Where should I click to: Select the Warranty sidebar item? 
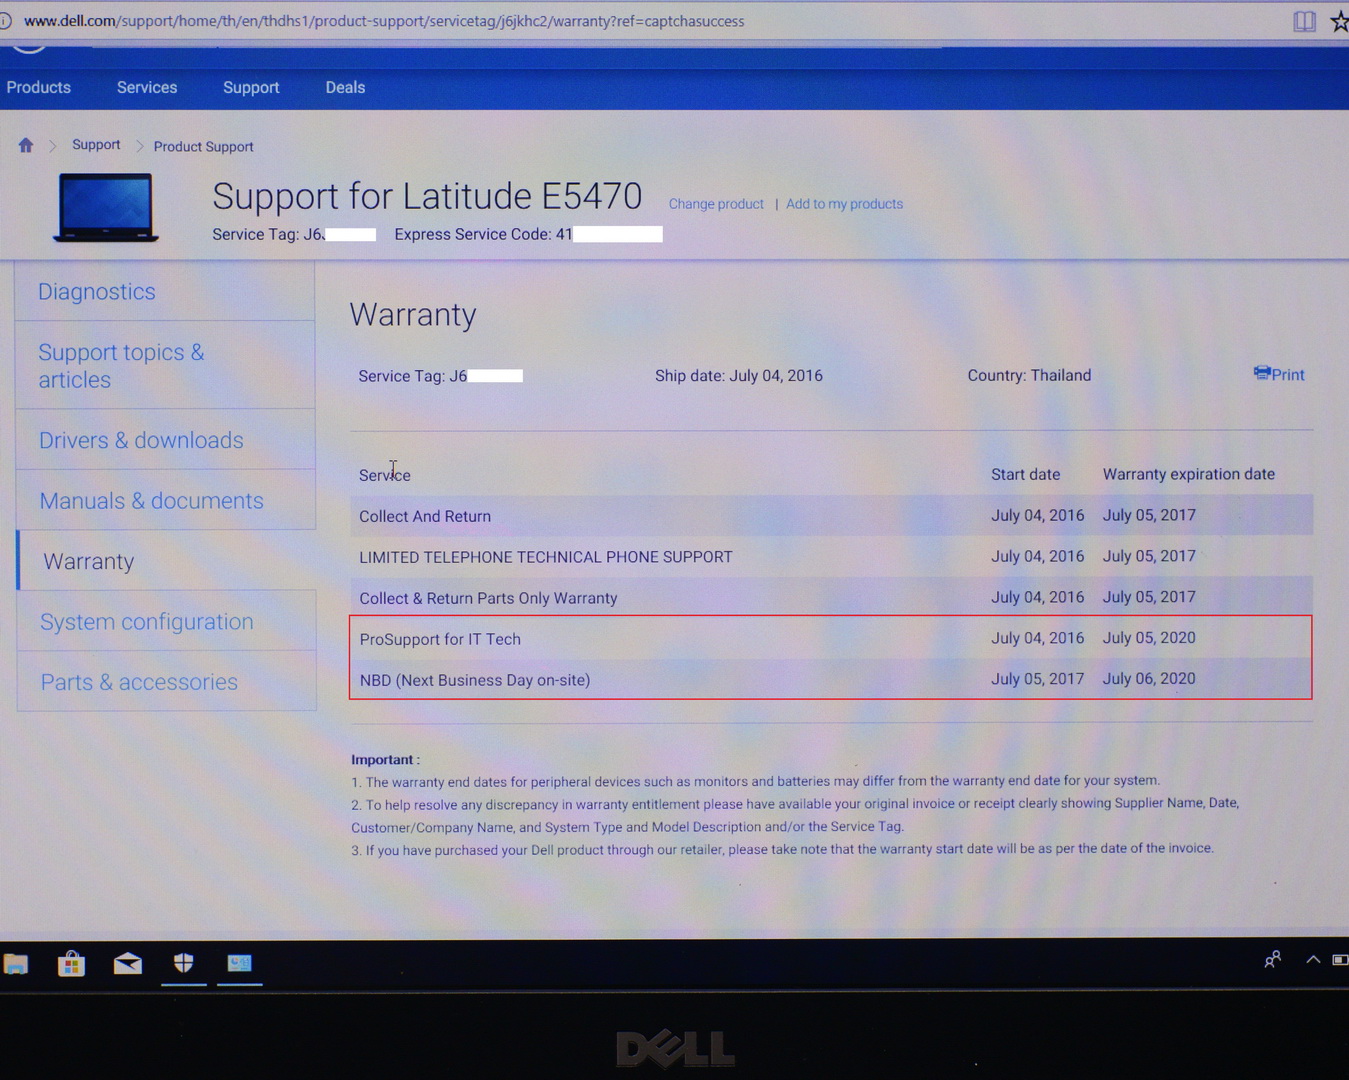[165, 561]
